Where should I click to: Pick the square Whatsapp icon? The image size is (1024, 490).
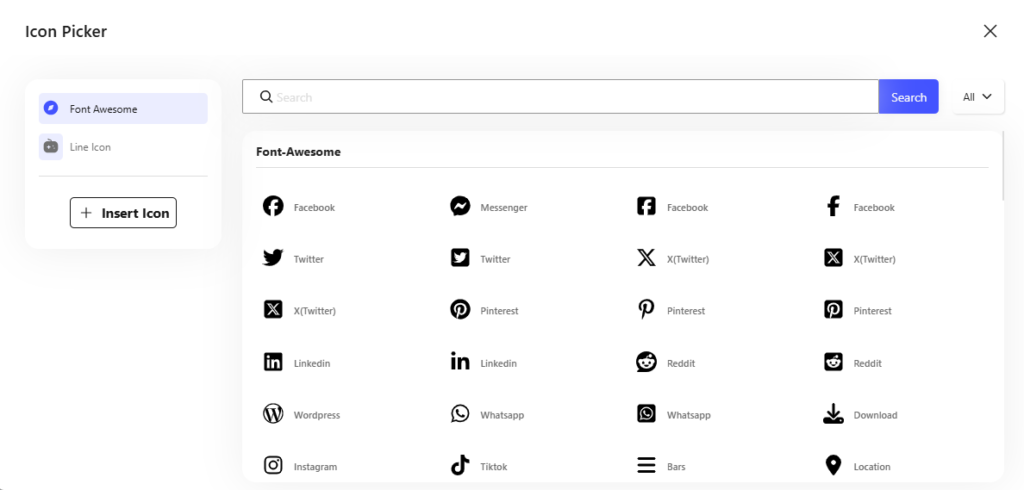click(646, 413)
